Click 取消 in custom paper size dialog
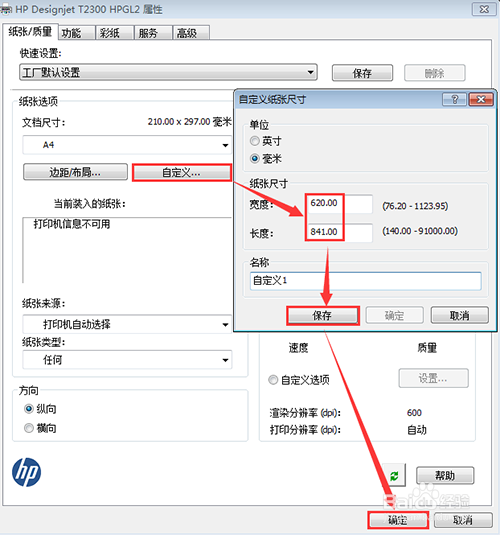 [460, 315]
